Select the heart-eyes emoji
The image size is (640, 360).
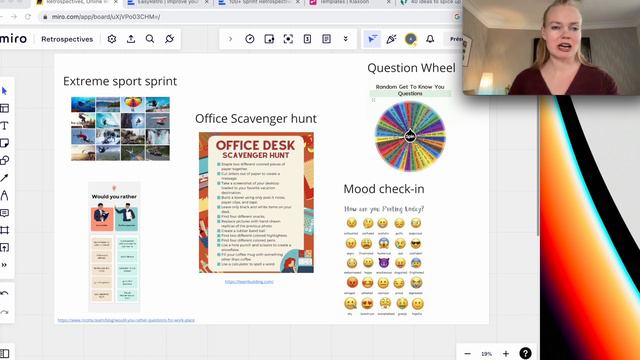(367, 303)
